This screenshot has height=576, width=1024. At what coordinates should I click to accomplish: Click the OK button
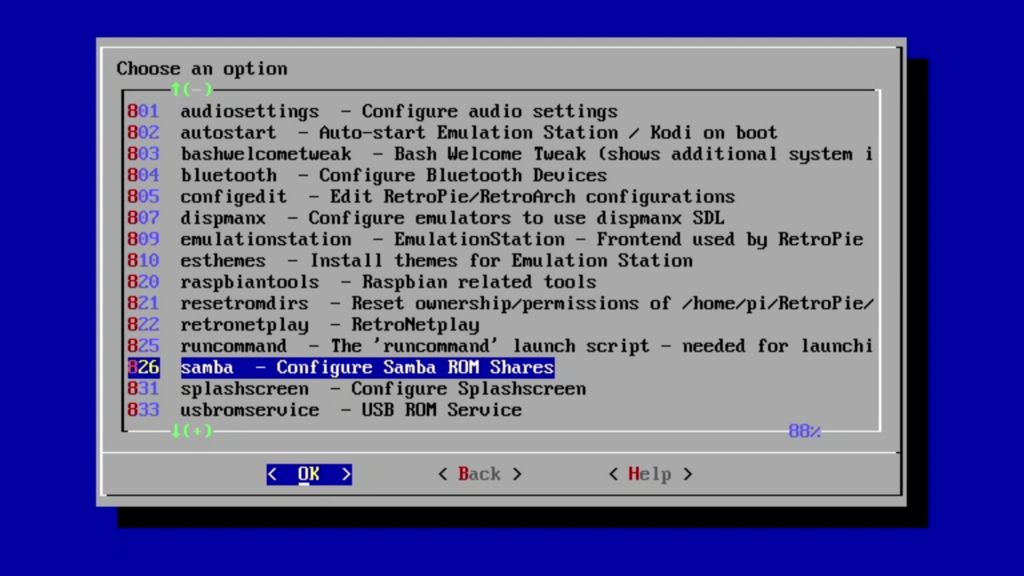[309, 474]
